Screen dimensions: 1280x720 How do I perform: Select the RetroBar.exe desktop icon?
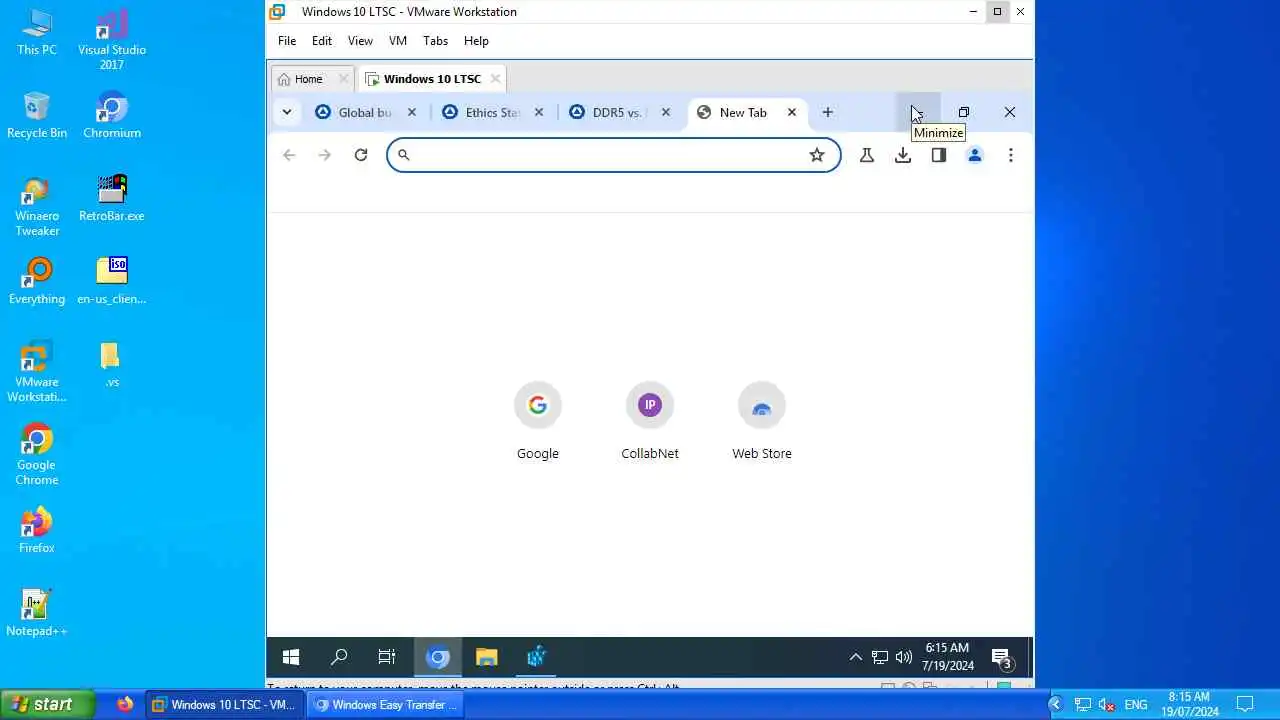[112, 199]
